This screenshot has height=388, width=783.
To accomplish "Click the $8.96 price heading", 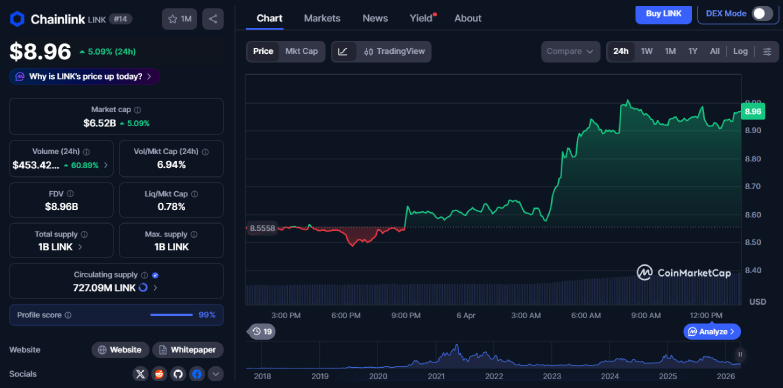I will [40, 52].
